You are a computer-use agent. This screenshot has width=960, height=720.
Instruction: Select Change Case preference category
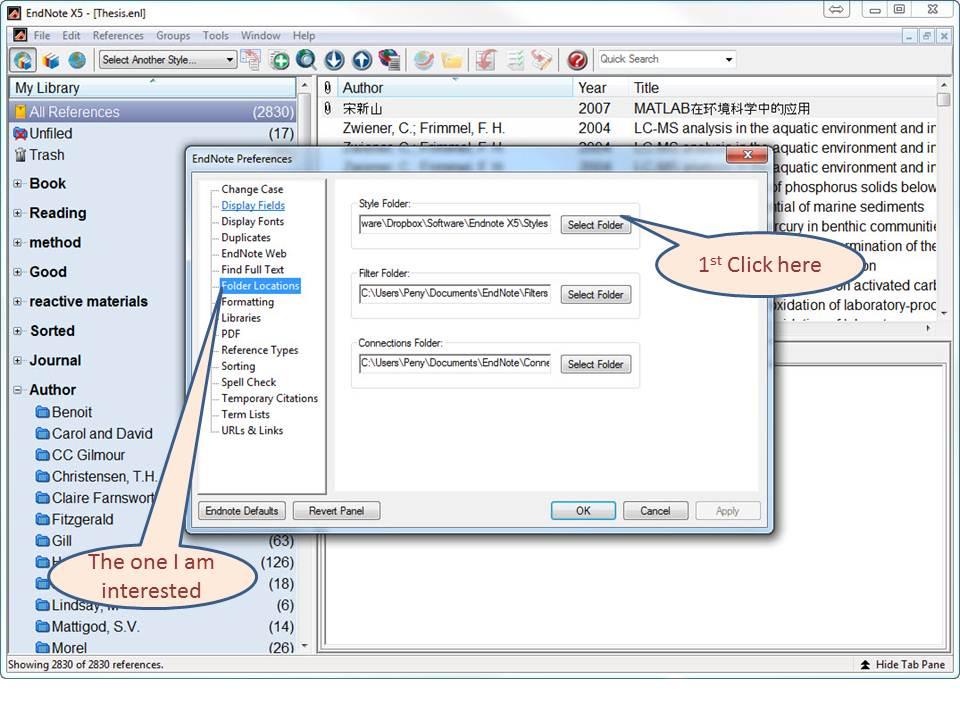tap(252, 189)
